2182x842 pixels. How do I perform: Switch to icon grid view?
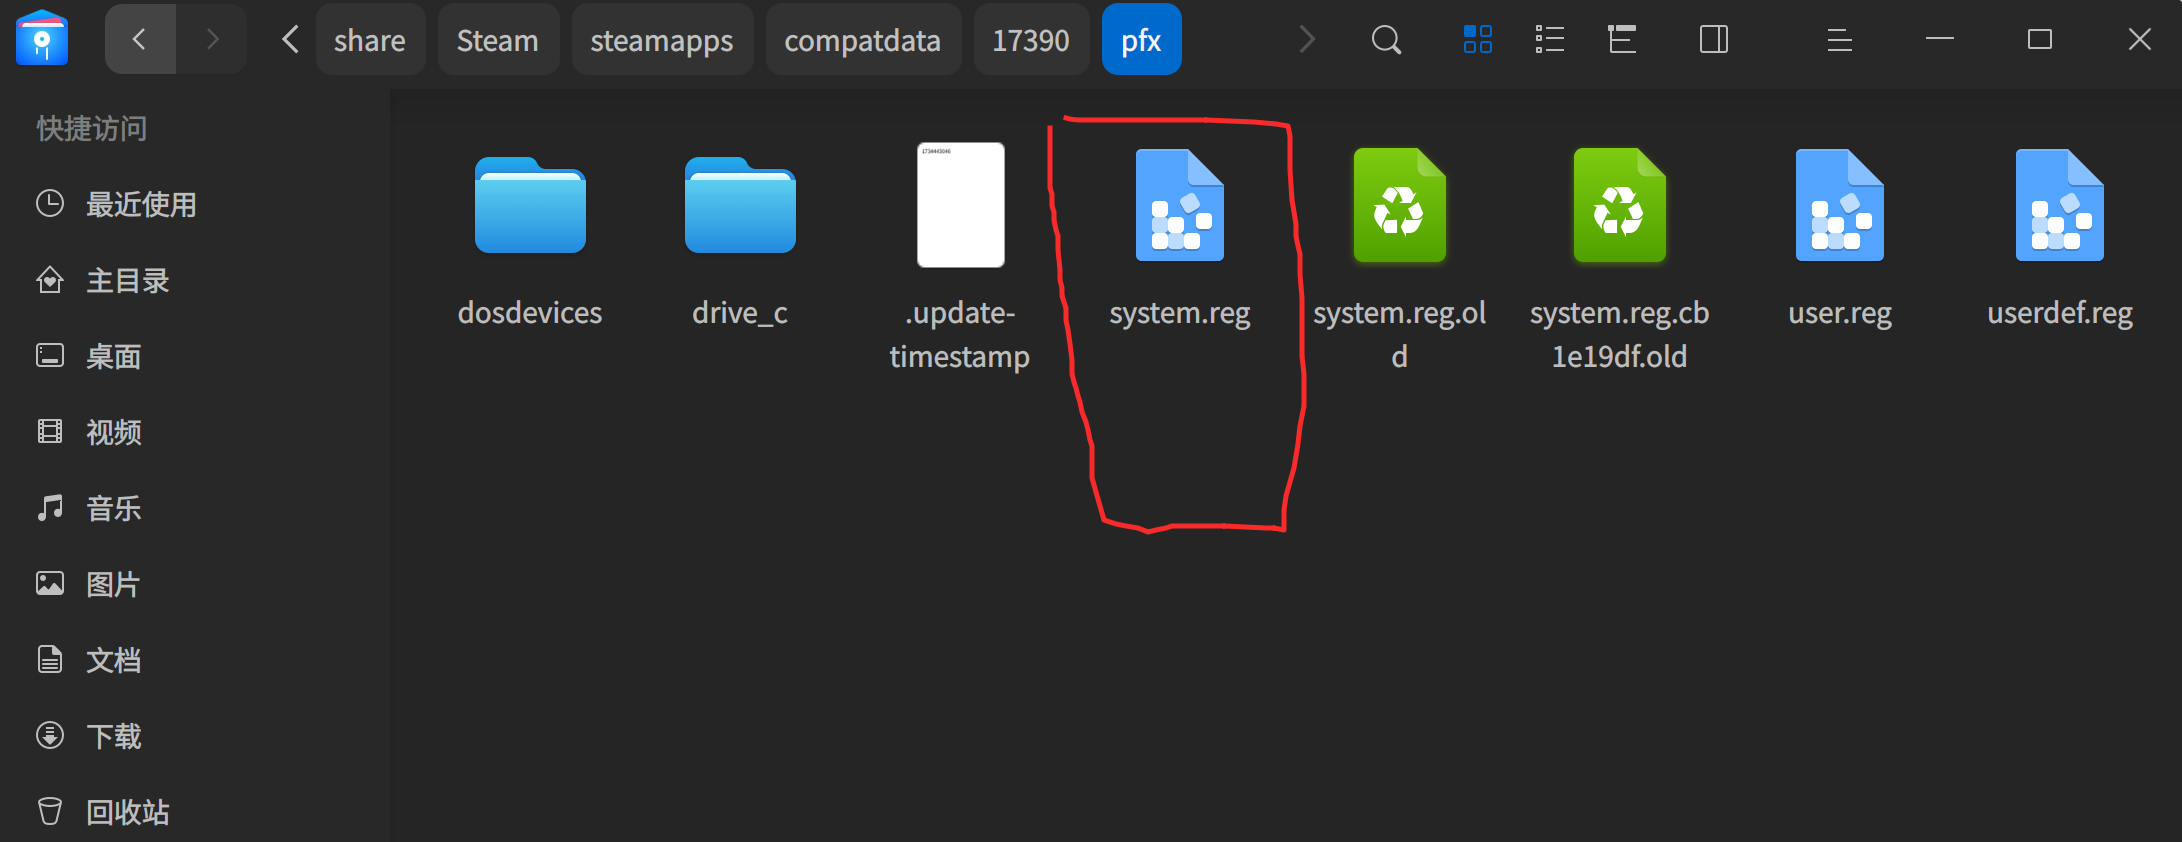tap(1478, 40)
